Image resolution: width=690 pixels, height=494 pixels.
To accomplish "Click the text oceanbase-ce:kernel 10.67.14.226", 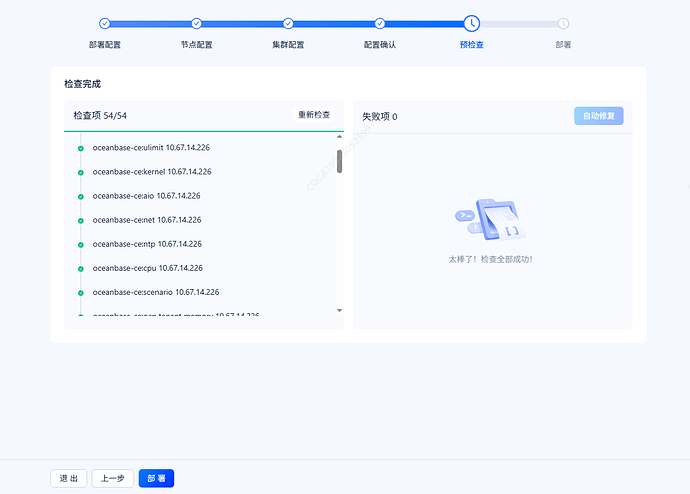I will point(152,172).
